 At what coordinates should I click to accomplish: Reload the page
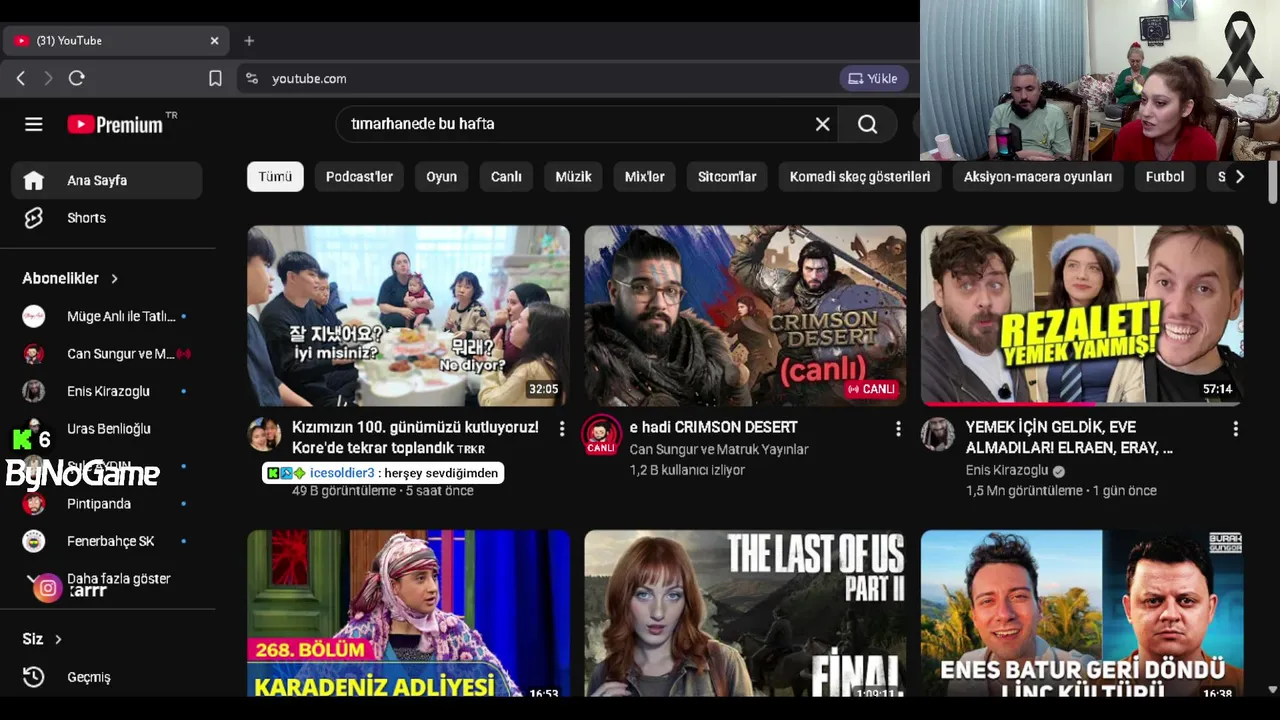click(x=77, y=78)
